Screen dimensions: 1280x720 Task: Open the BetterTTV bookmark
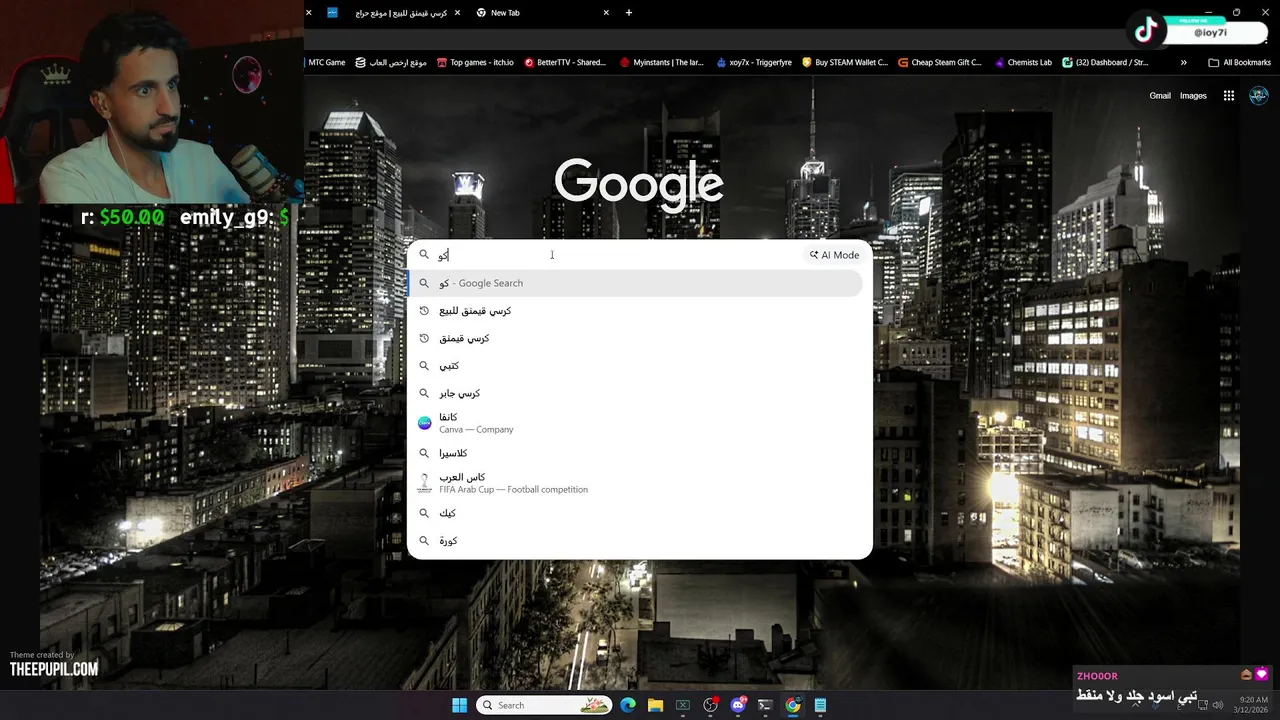coord(565,62)
